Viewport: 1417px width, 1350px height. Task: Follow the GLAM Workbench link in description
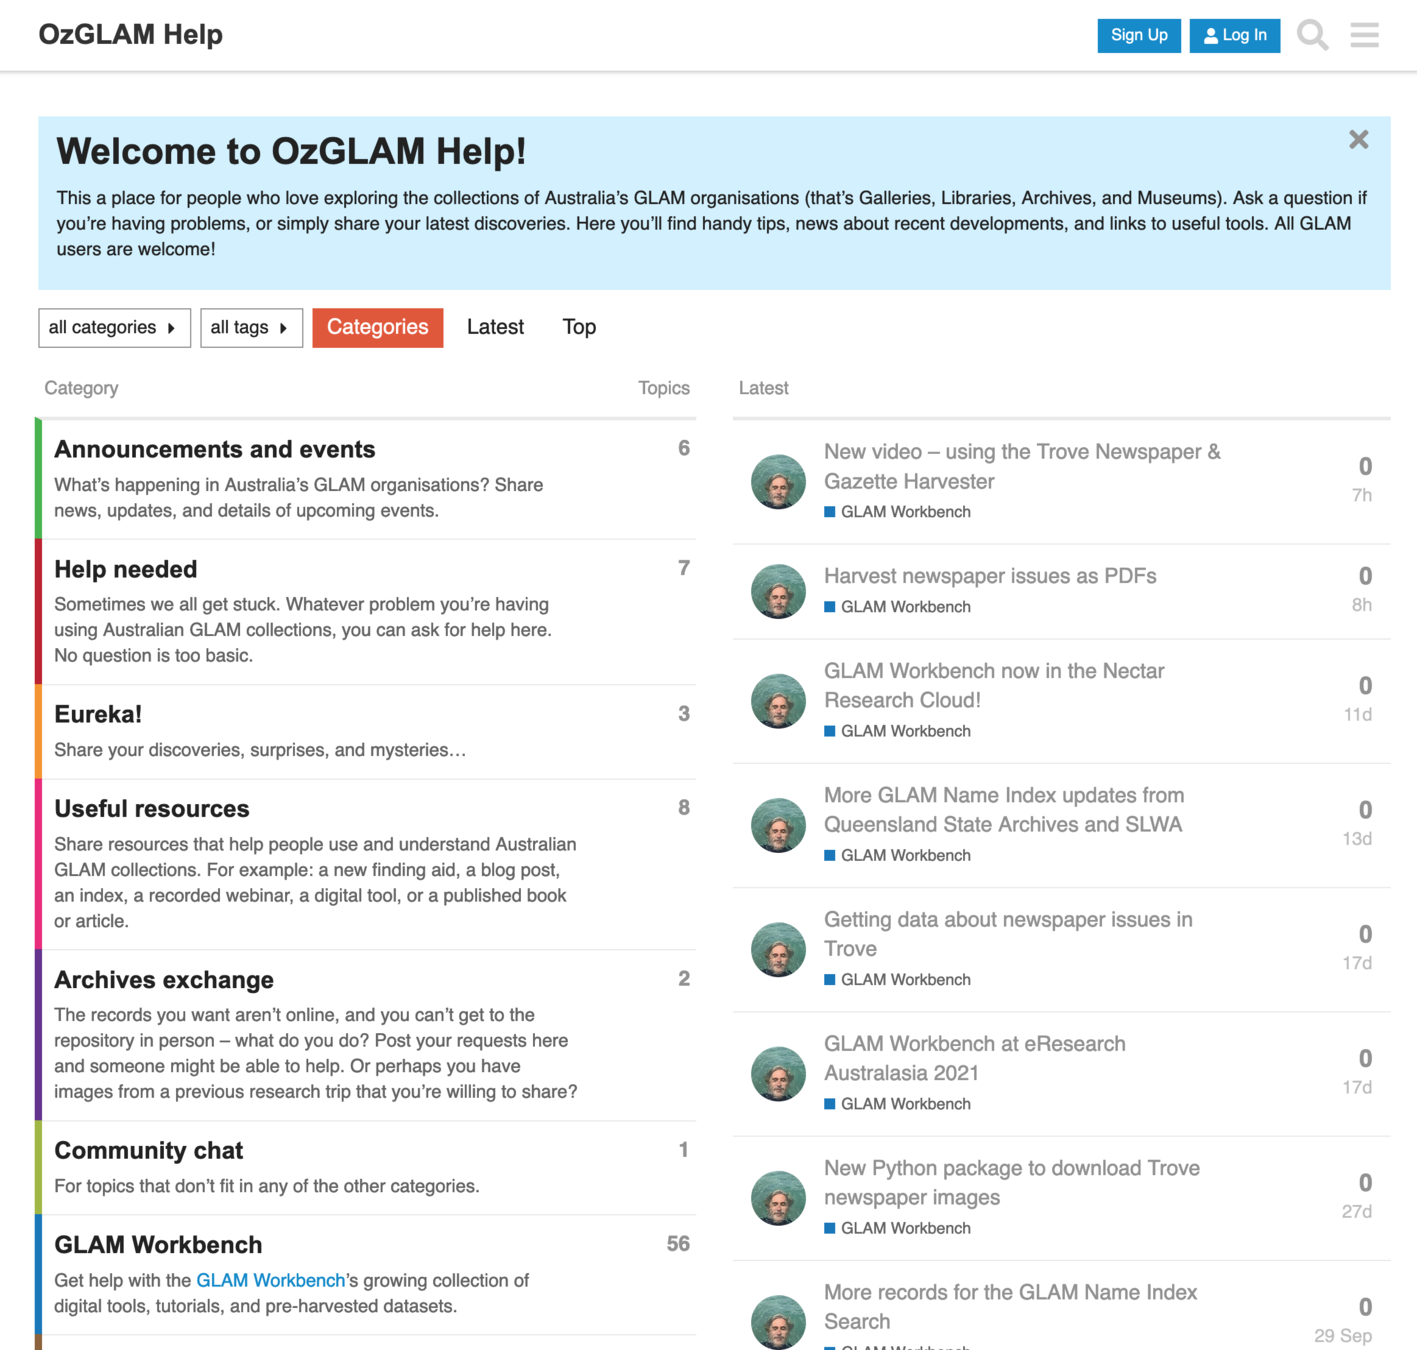[x=270, y=1280]
